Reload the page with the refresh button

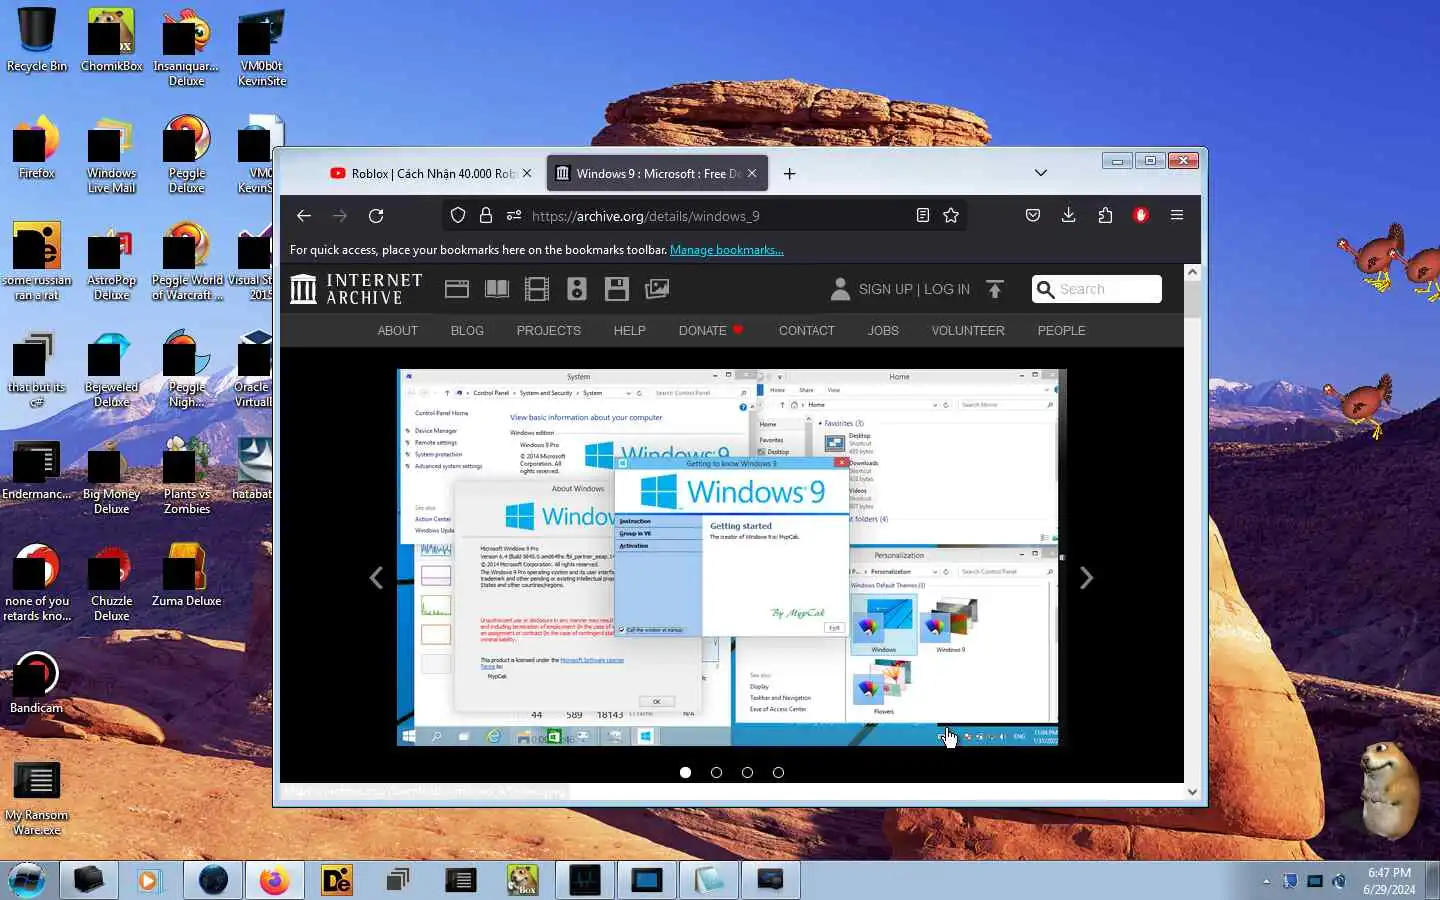pos(376,215)
